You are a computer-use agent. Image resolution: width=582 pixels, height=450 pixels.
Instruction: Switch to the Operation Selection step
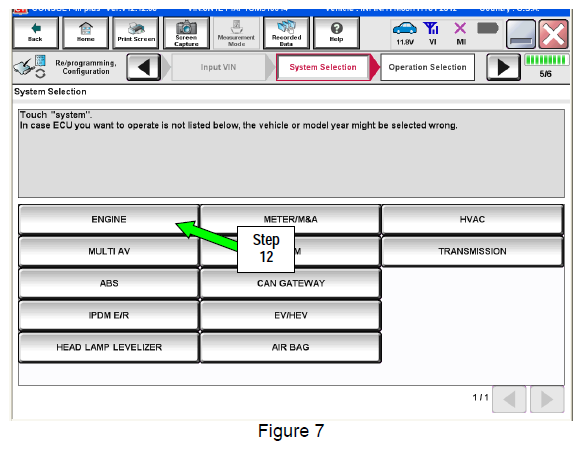tap(427, 67)
